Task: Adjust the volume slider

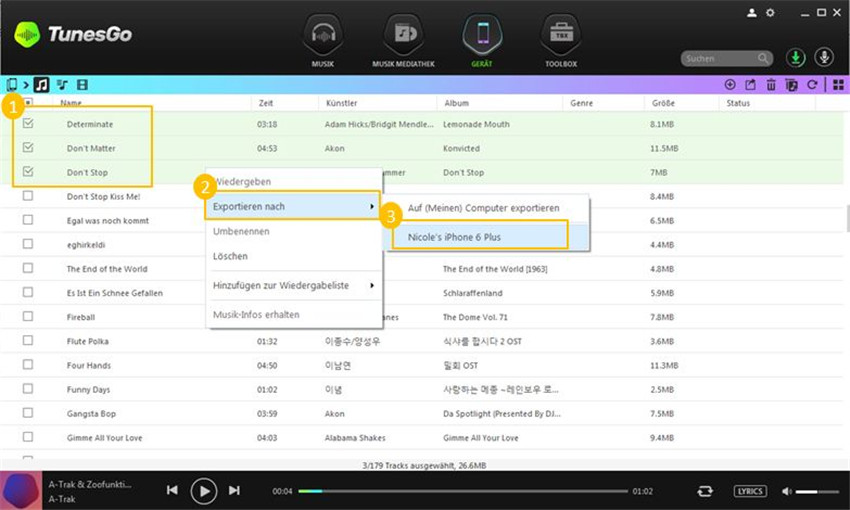Action: (x=817, y=492)
